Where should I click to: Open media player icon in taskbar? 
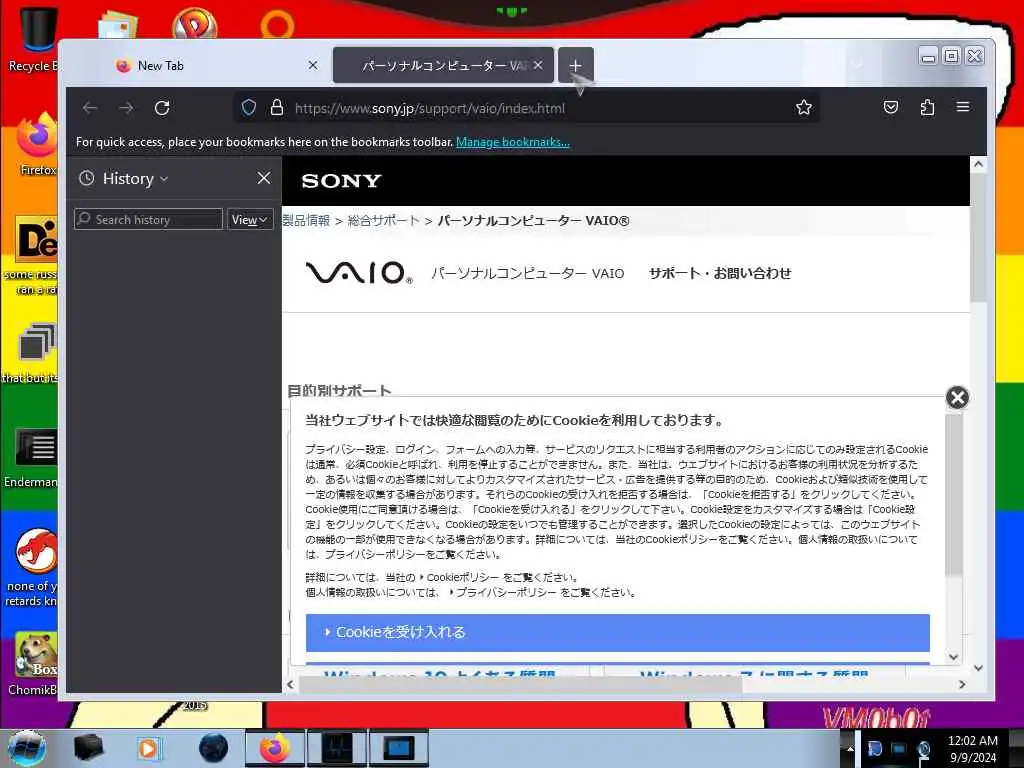(x=148, y=748)
